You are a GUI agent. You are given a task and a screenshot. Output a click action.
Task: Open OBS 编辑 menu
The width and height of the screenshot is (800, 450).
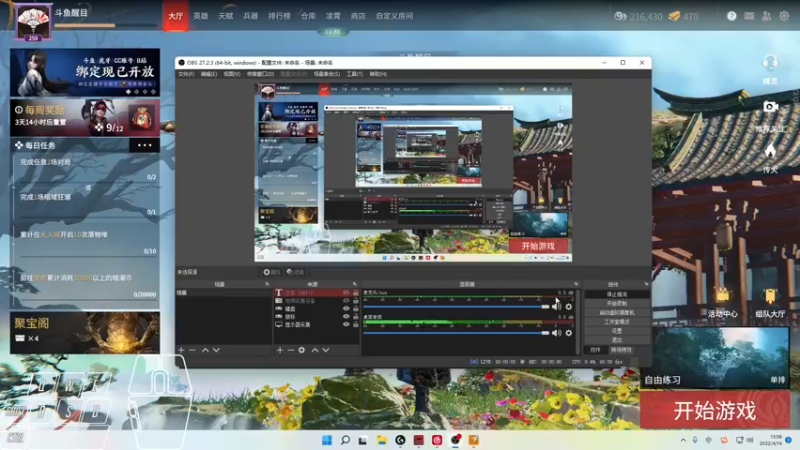pos(209,74)
